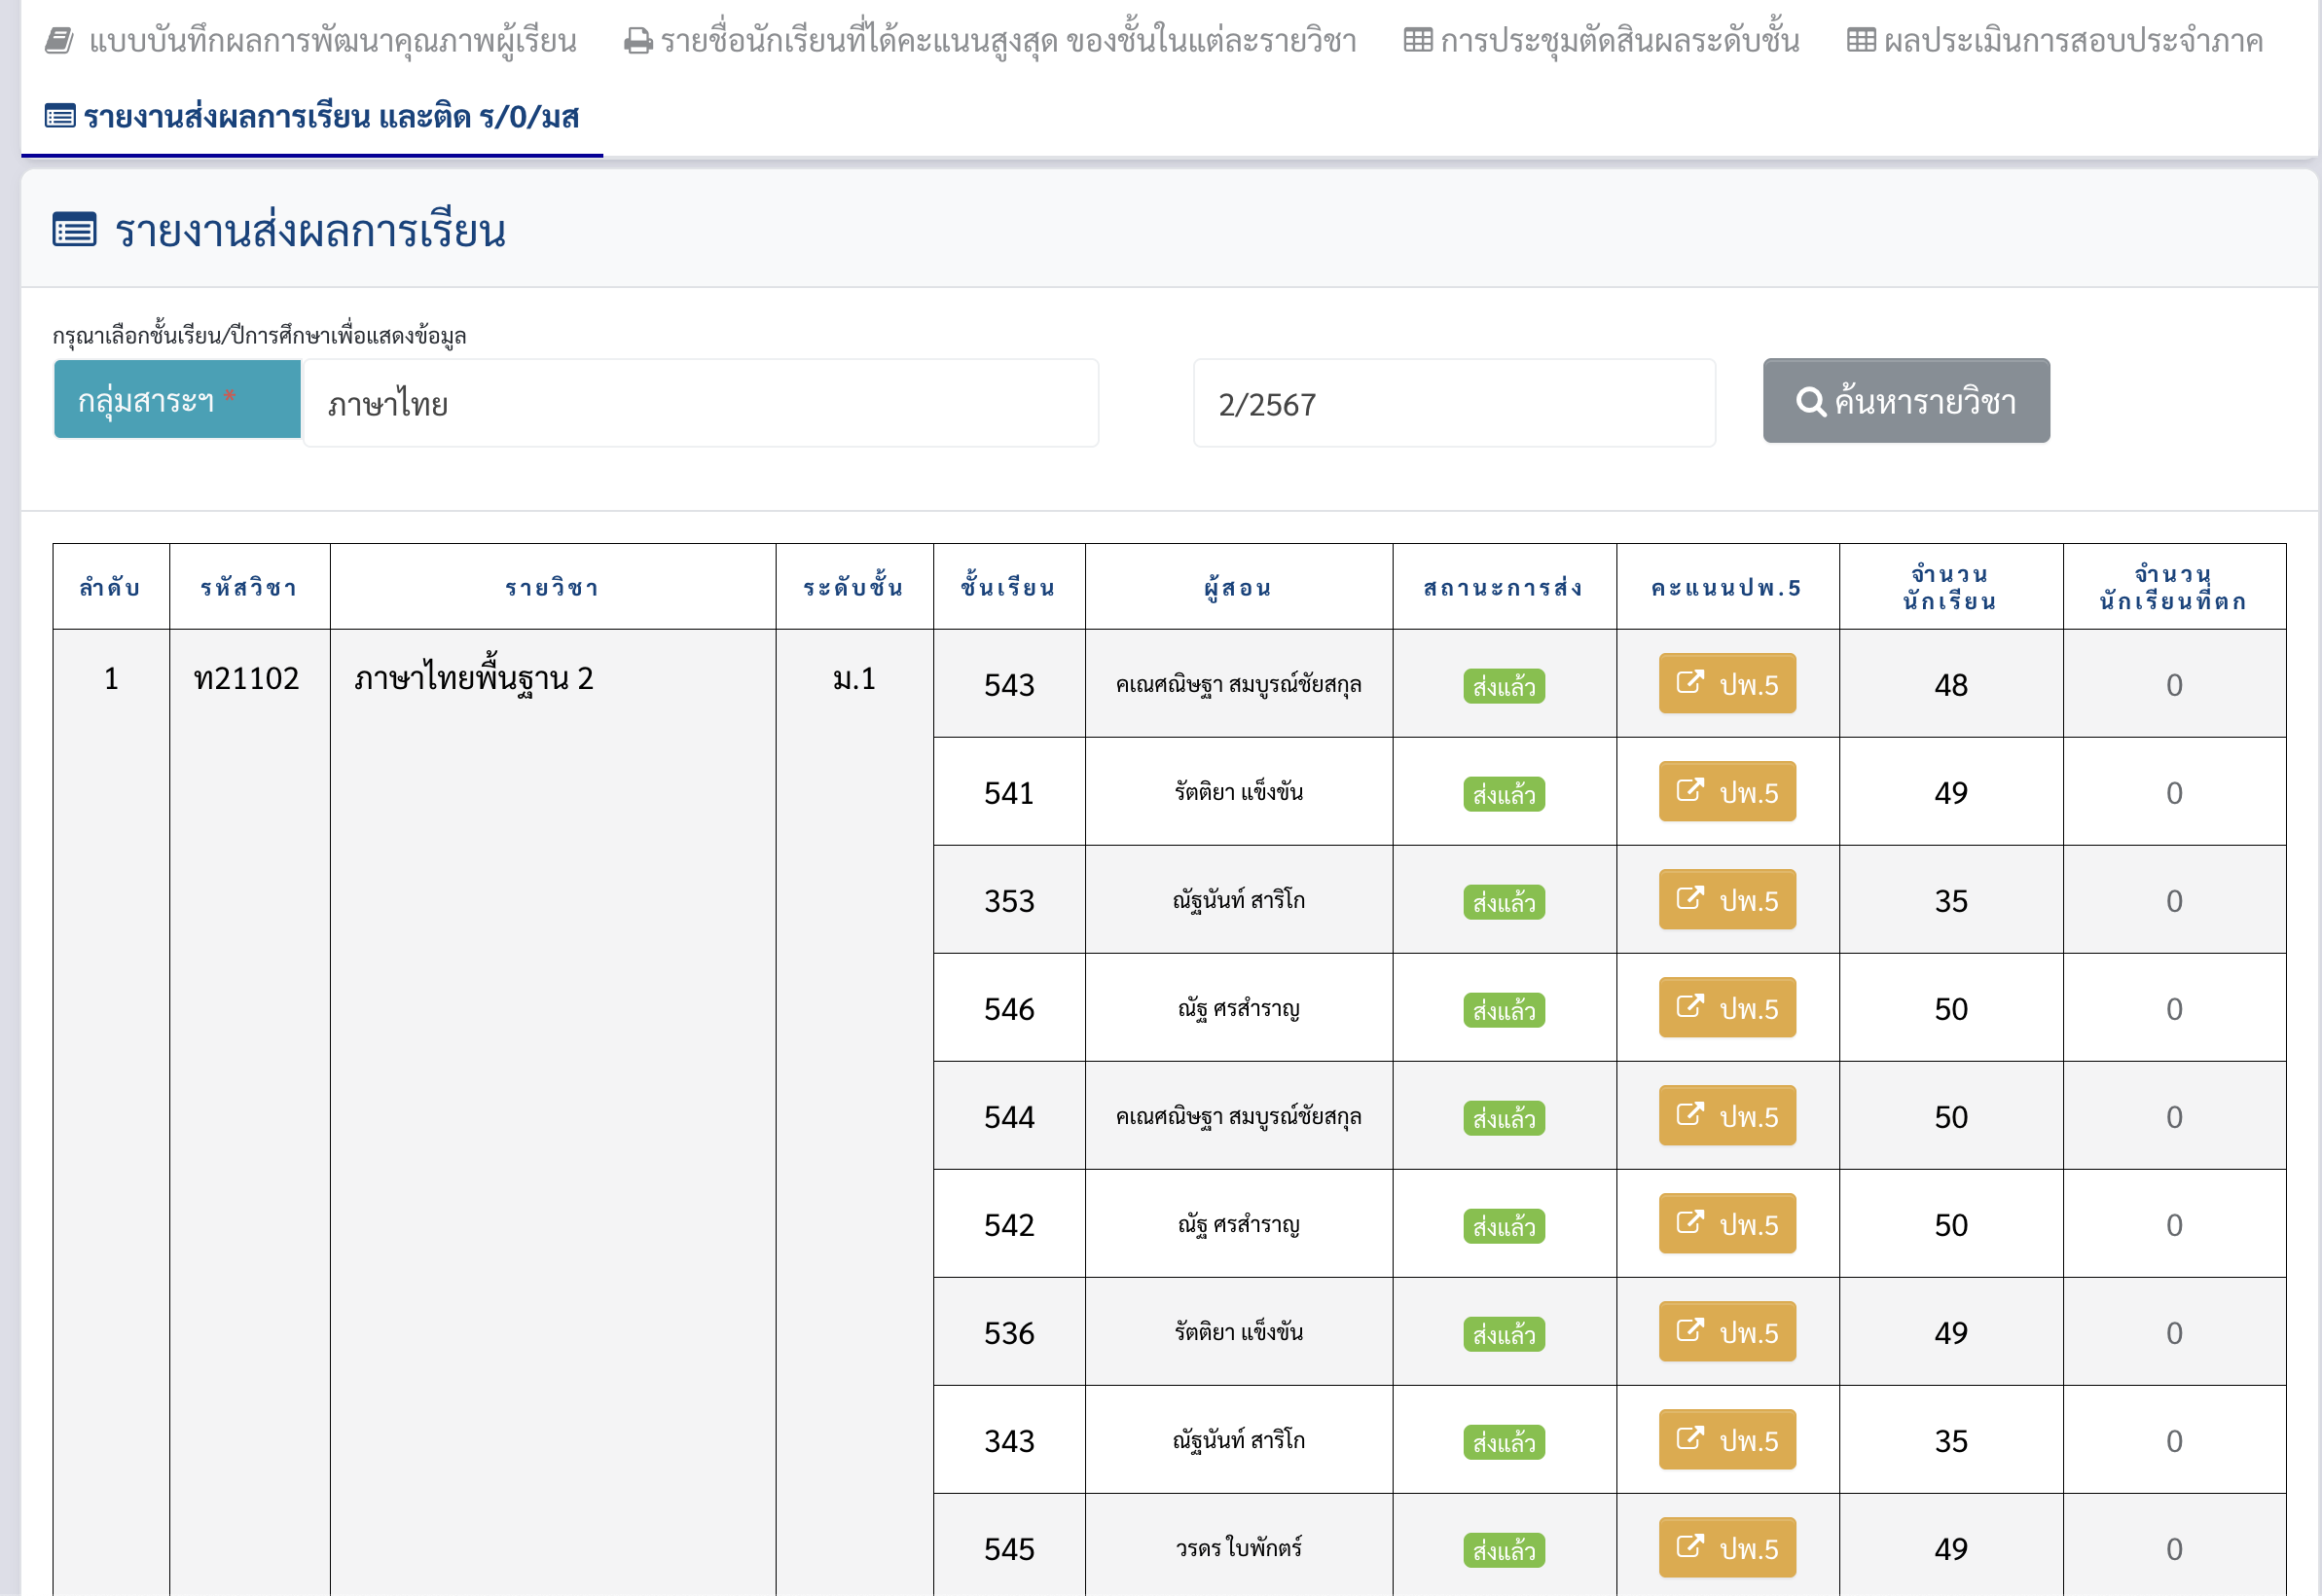Click ส่งแล้ว status badge for class 343
Viewport: 2322px width, 1596px height.
pos(1503,1442)
